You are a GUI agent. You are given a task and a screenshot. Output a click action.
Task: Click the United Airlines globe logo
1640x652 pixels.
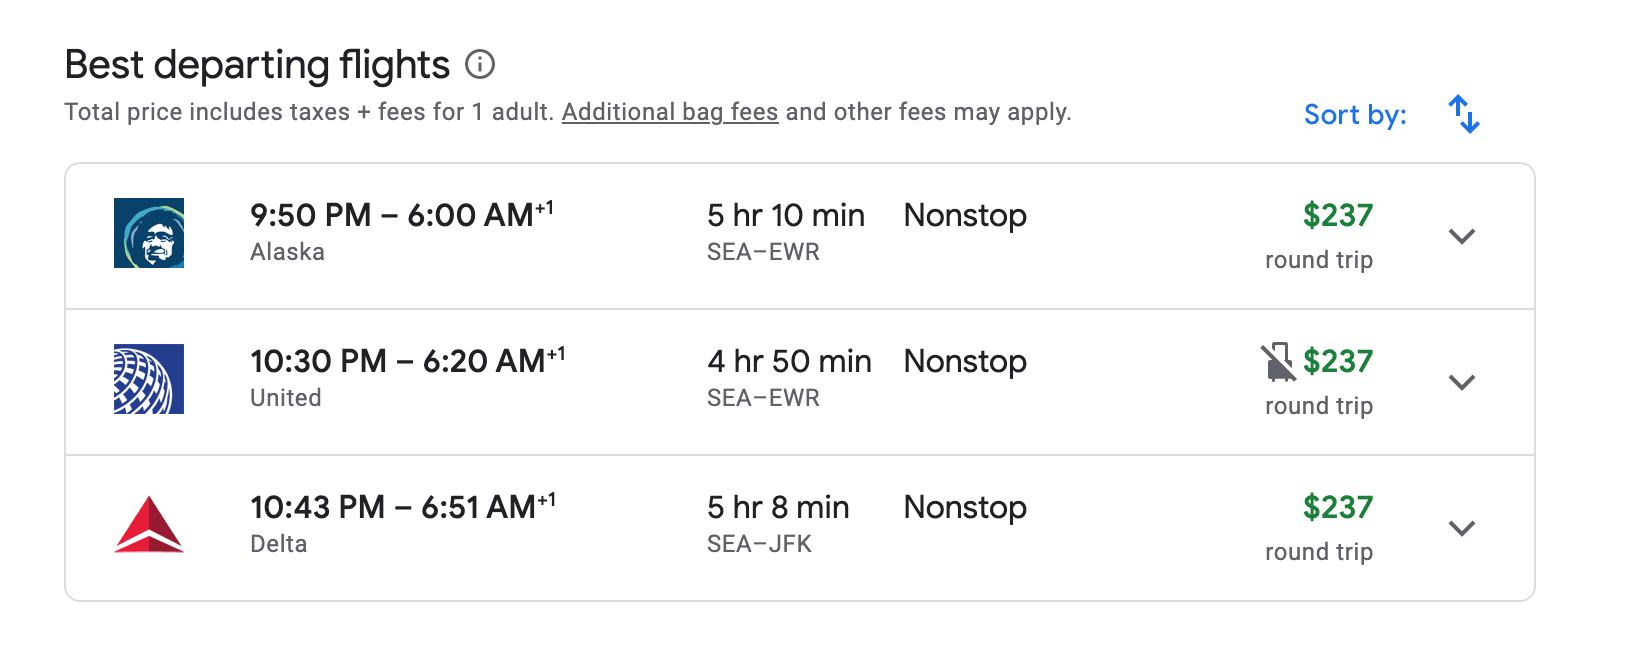149,379
